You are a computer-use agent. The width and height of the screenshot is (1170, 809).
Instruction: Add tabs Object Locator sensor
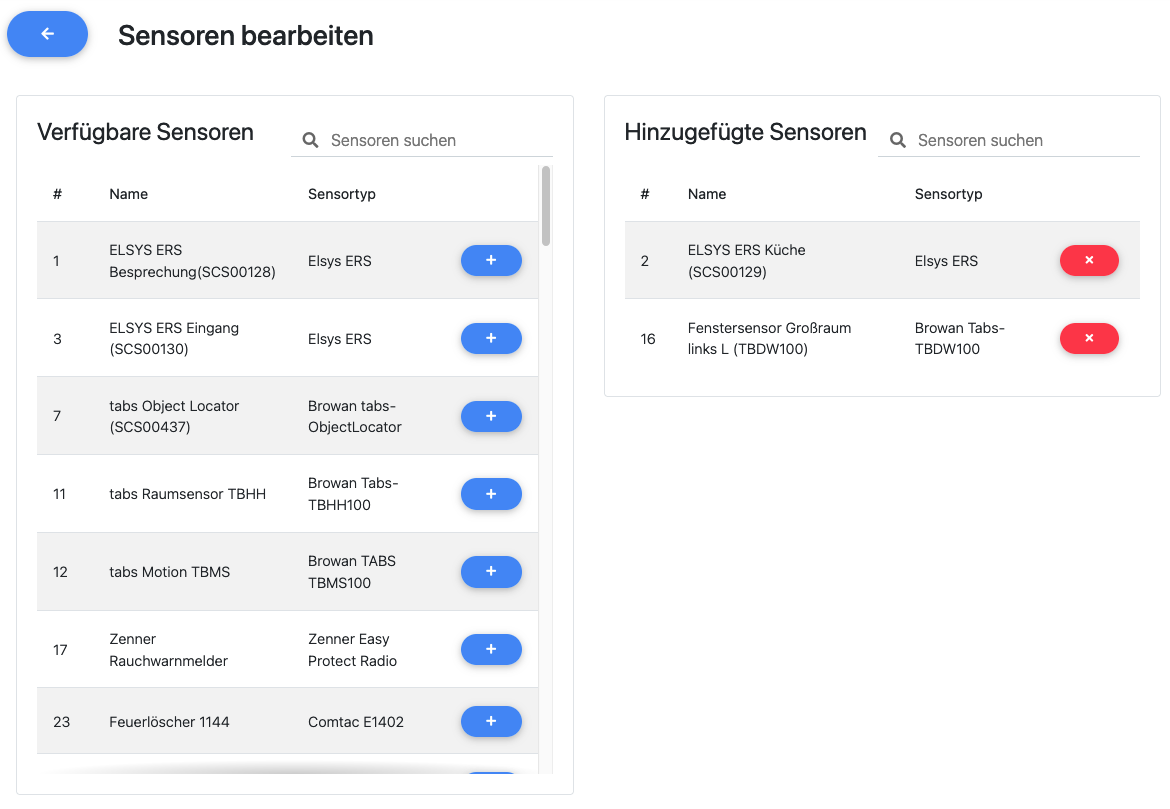click(491, 416)
